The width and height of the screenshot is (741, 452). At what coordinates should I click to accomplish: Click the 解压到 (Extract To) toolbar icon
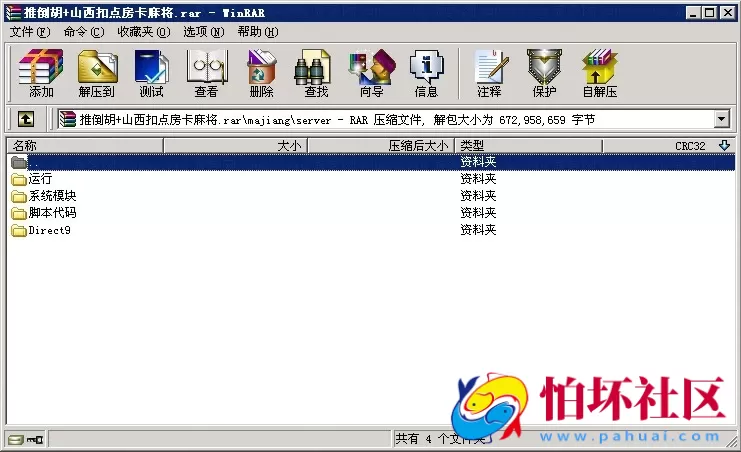point(97,73)
